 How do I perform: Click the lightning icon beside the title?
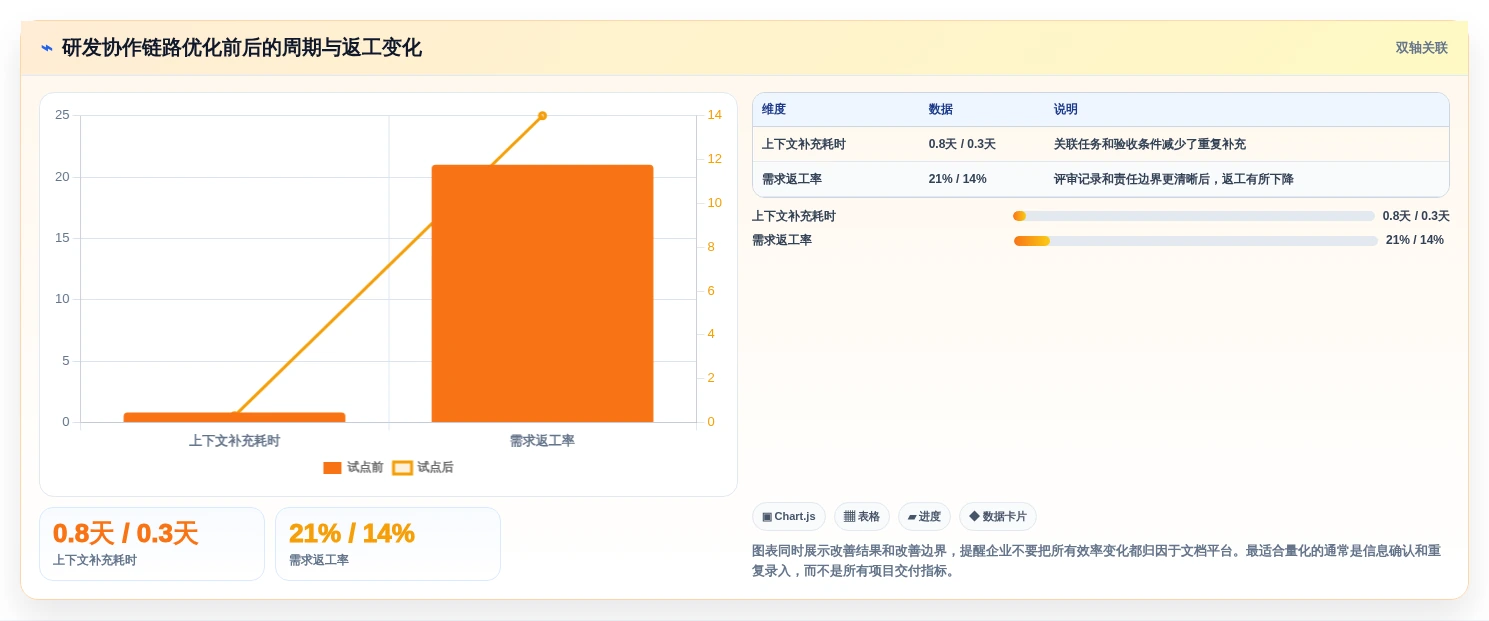(x=47, y=48)
